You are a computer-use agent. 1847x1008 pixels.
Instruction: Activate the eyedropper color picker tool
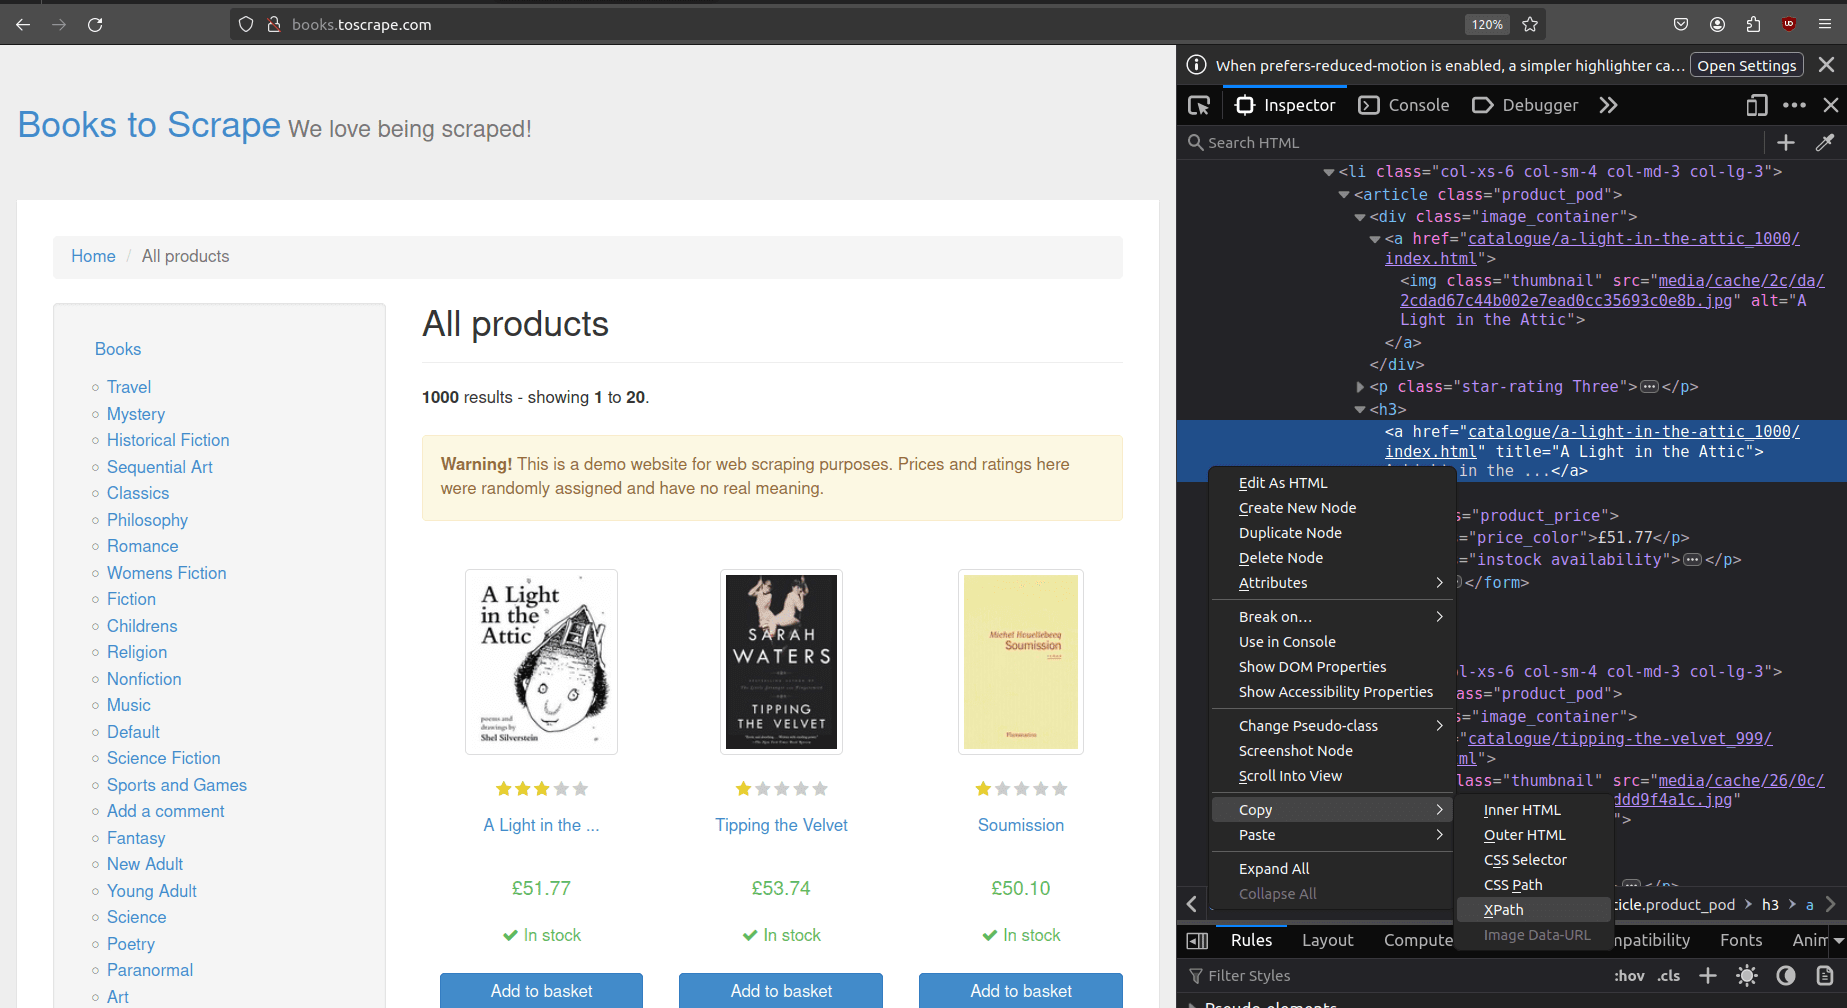[1825, 143]
